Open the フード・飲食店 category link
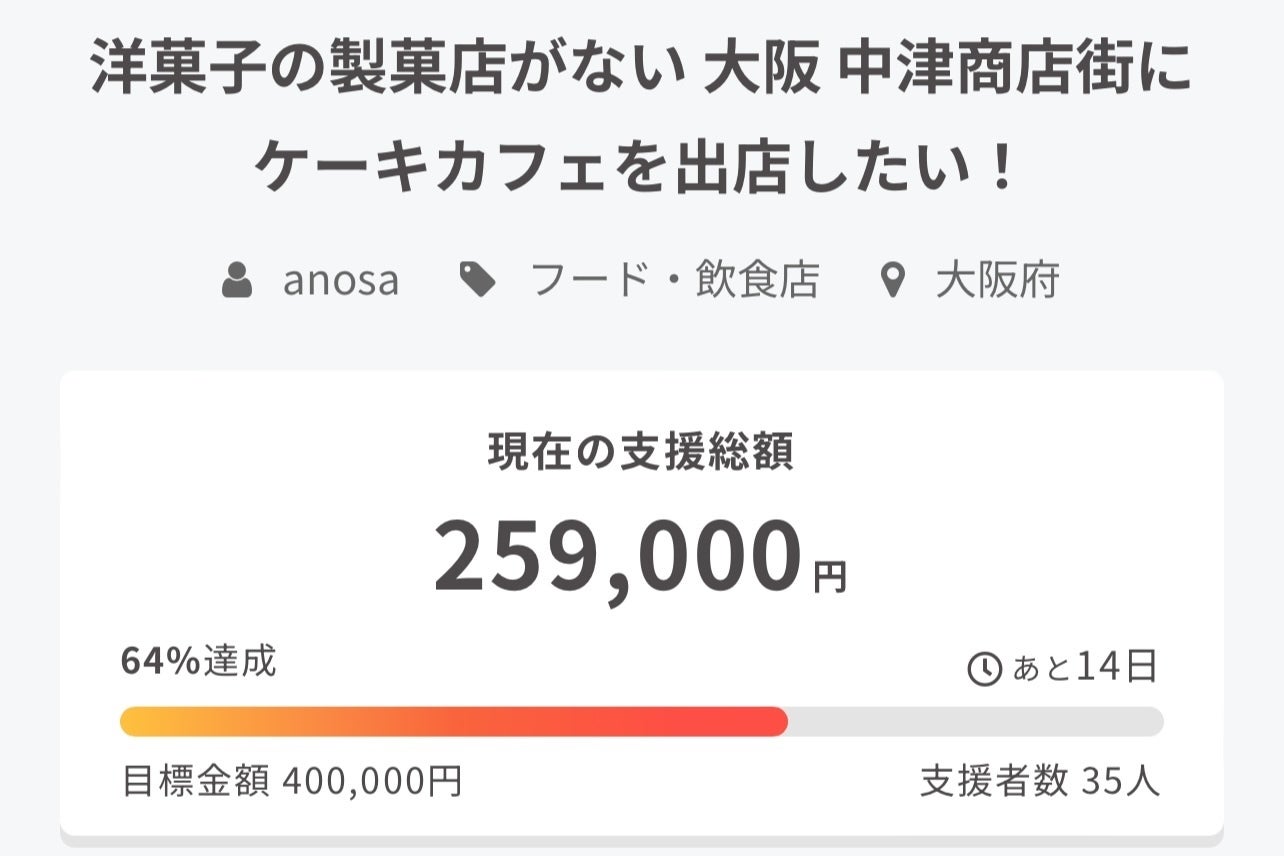The width and height of the screenshot is (1284, 856). [674, 281]
